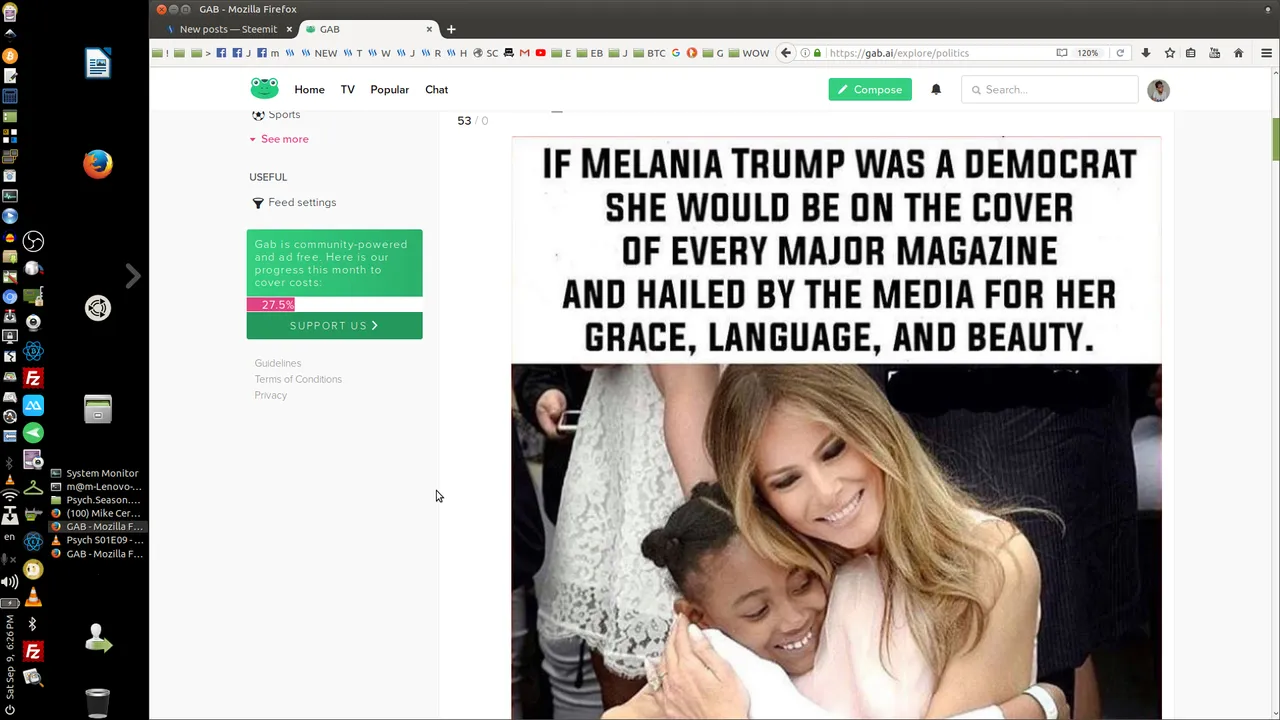Open the Chat section

pos(436,90)
